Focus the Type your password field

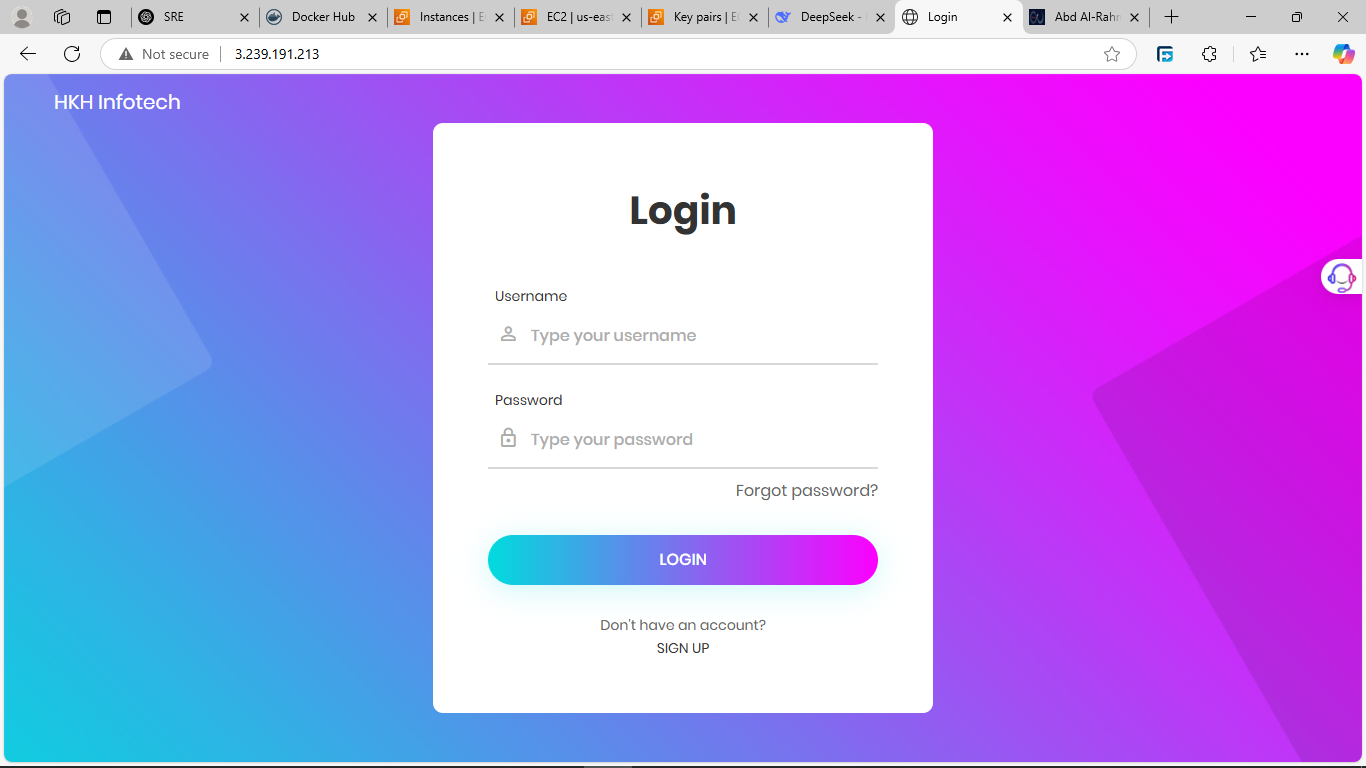(683, 439)
